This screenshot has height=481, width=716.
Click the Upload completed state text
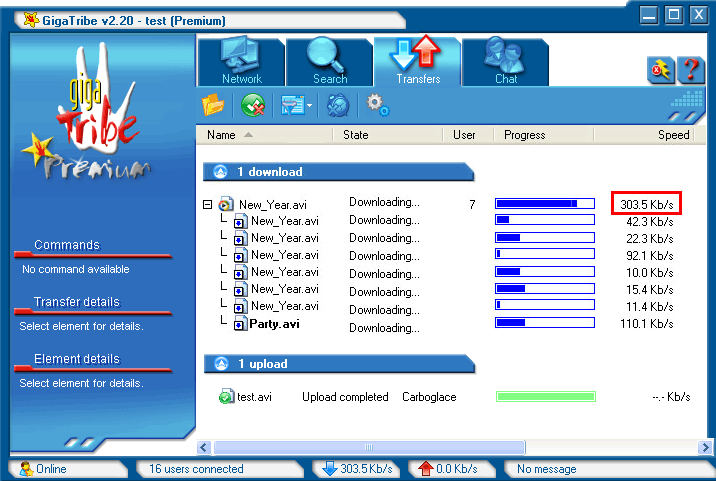pyautogui.click(x=345, y=397)
